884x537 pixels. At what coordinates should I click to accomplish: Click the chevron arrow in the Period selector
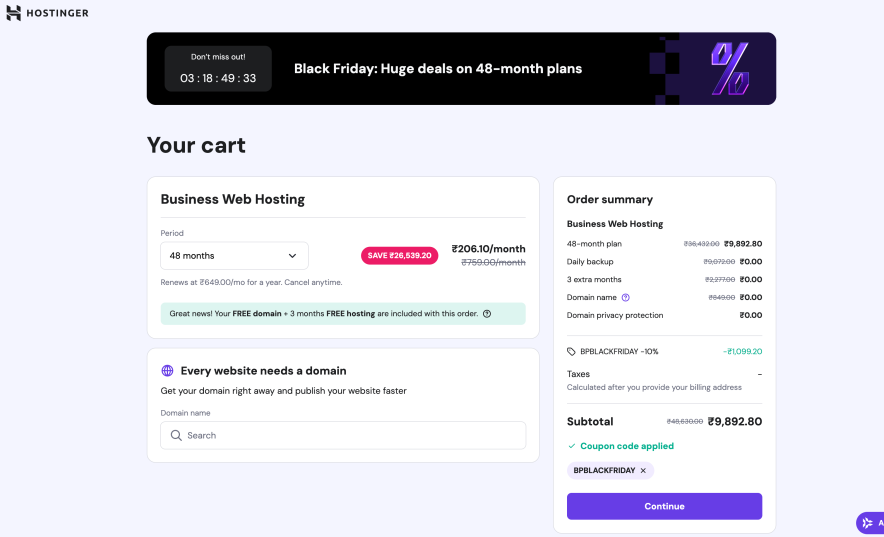click(292, 256)
